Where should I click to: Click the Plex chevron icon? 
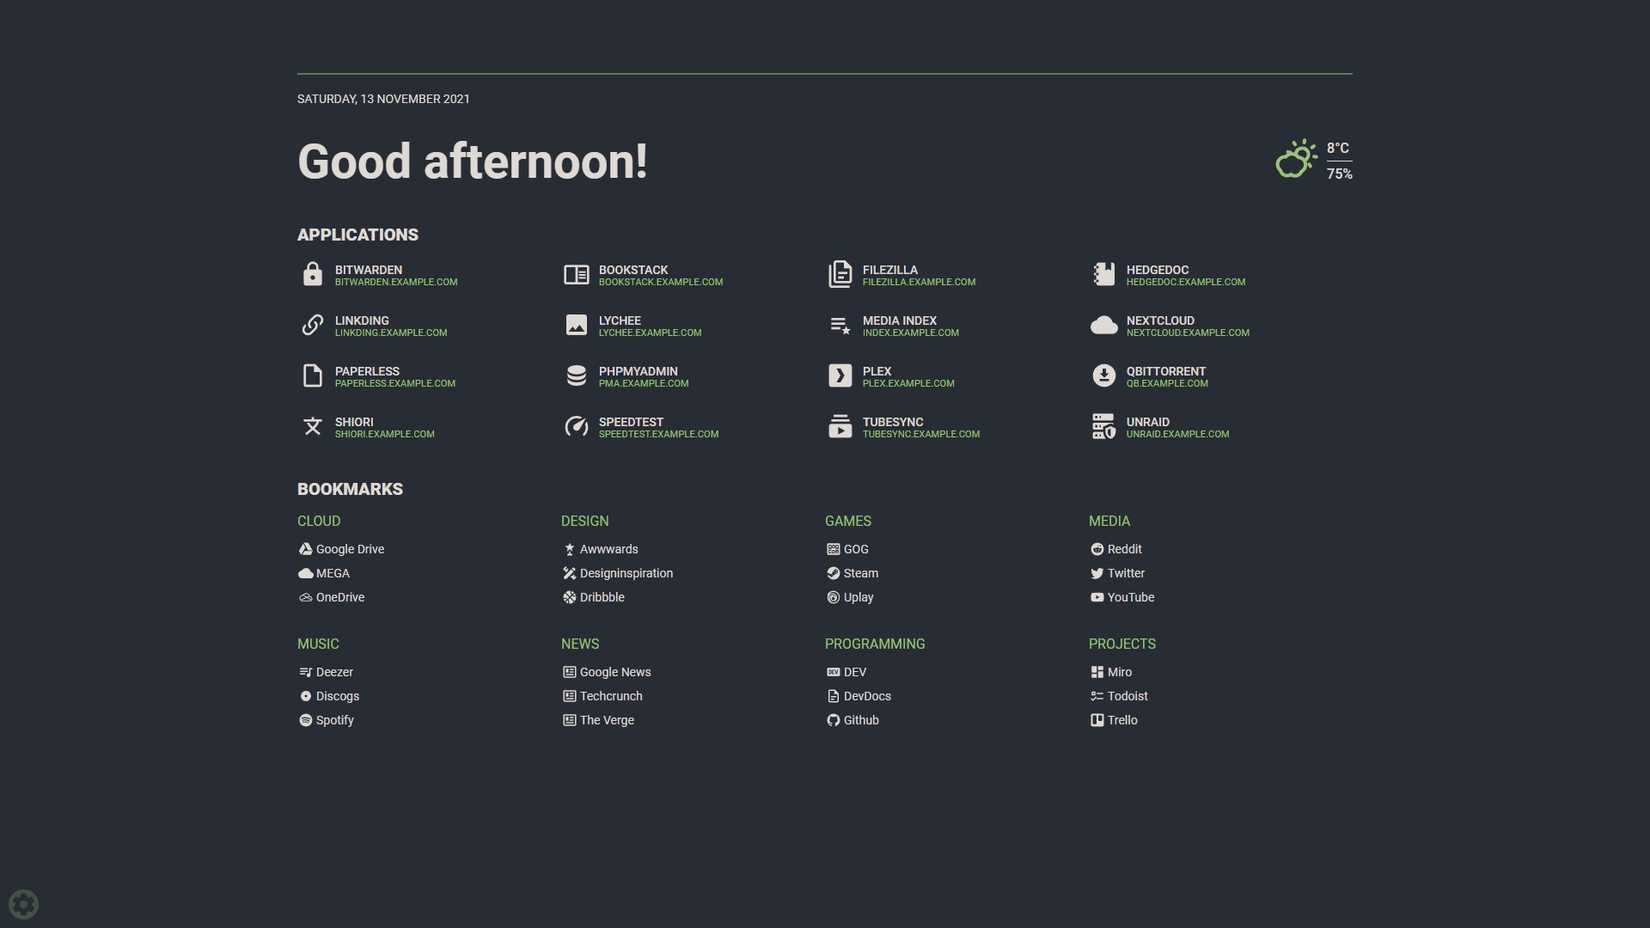[840, 376]
